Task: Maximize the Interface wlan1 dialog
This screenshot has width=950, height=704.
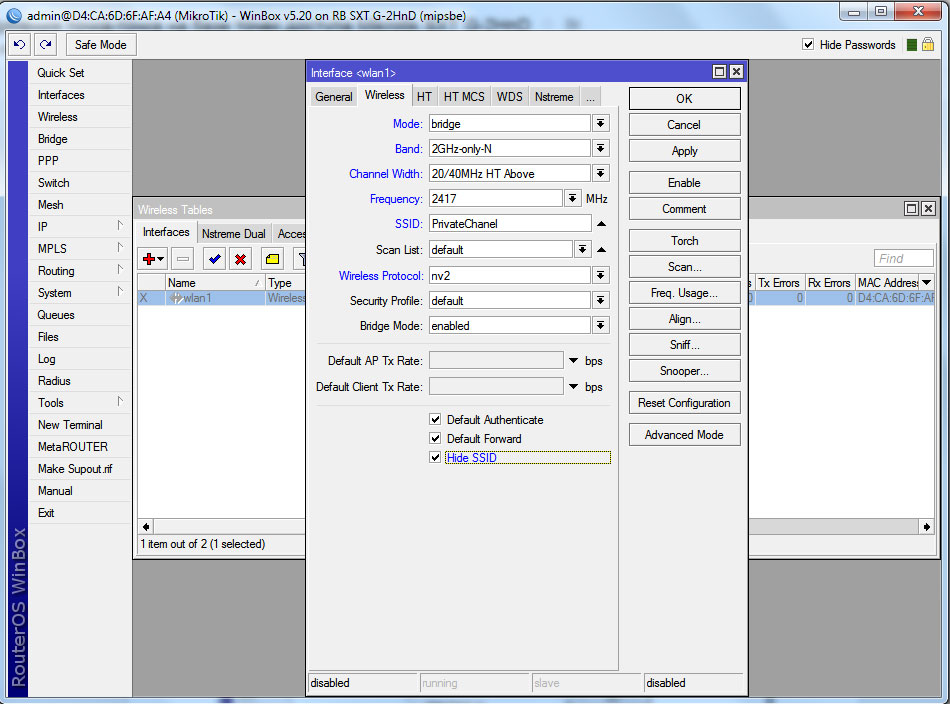Action: (719, 72)
